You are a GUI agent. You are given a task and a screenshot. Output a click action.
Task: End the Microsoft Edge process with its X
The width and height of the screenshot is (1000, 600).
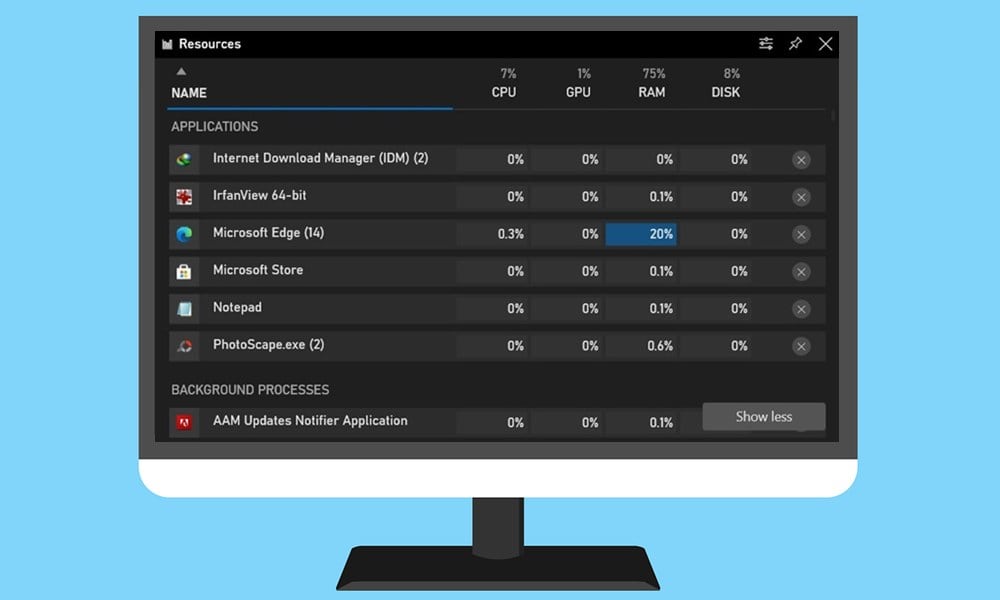(x=801, y=234)
